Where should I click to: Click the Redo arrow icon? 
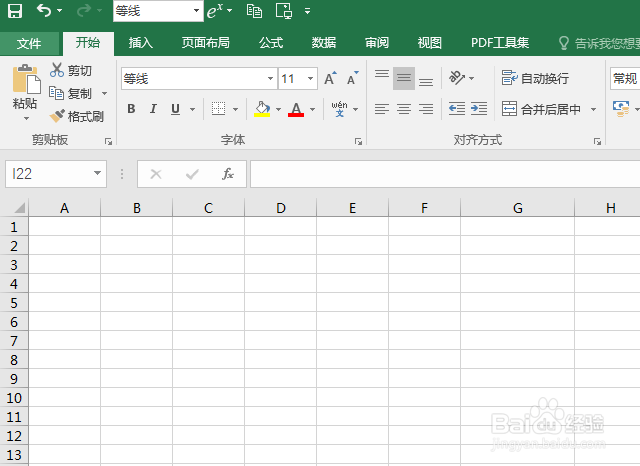[84, 11]
